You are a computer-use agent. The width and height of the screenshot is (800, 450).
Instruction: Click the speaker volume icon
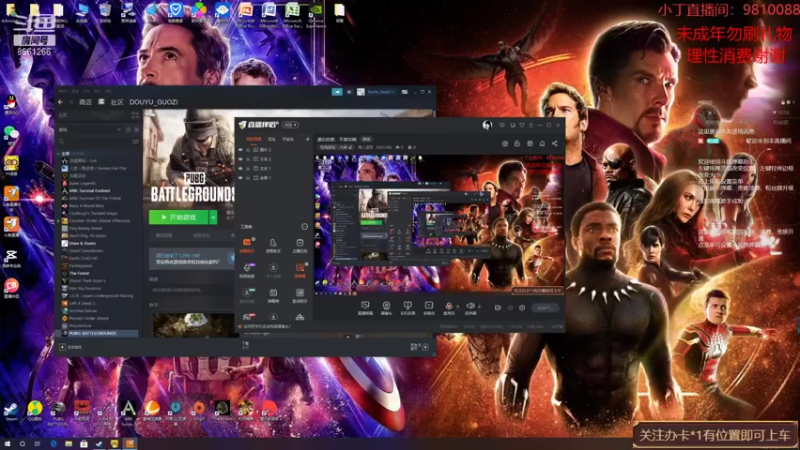tap(470, 306)
